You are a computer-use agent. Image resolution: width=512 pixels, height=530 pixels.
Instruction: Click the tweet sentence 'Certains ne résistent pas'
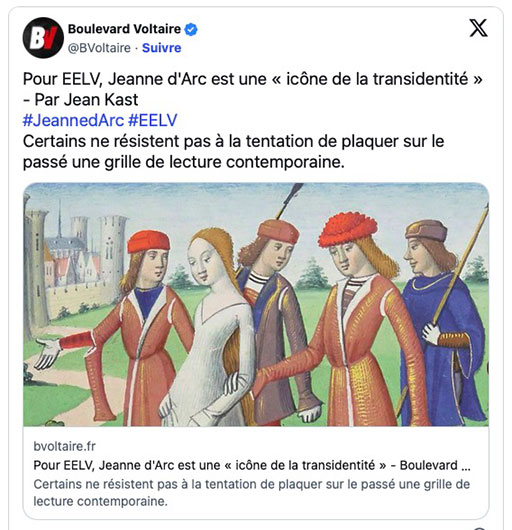[233, 141]
